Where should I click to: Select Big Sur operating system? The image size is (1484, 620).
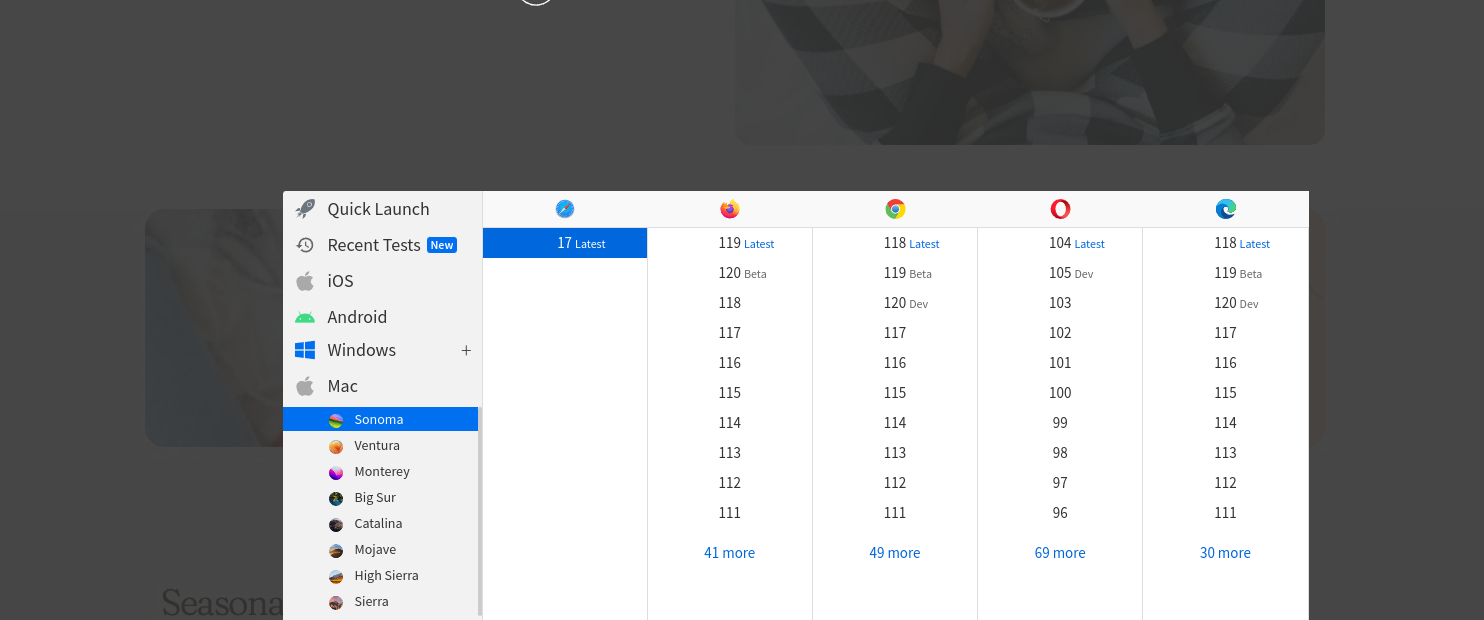375,498
